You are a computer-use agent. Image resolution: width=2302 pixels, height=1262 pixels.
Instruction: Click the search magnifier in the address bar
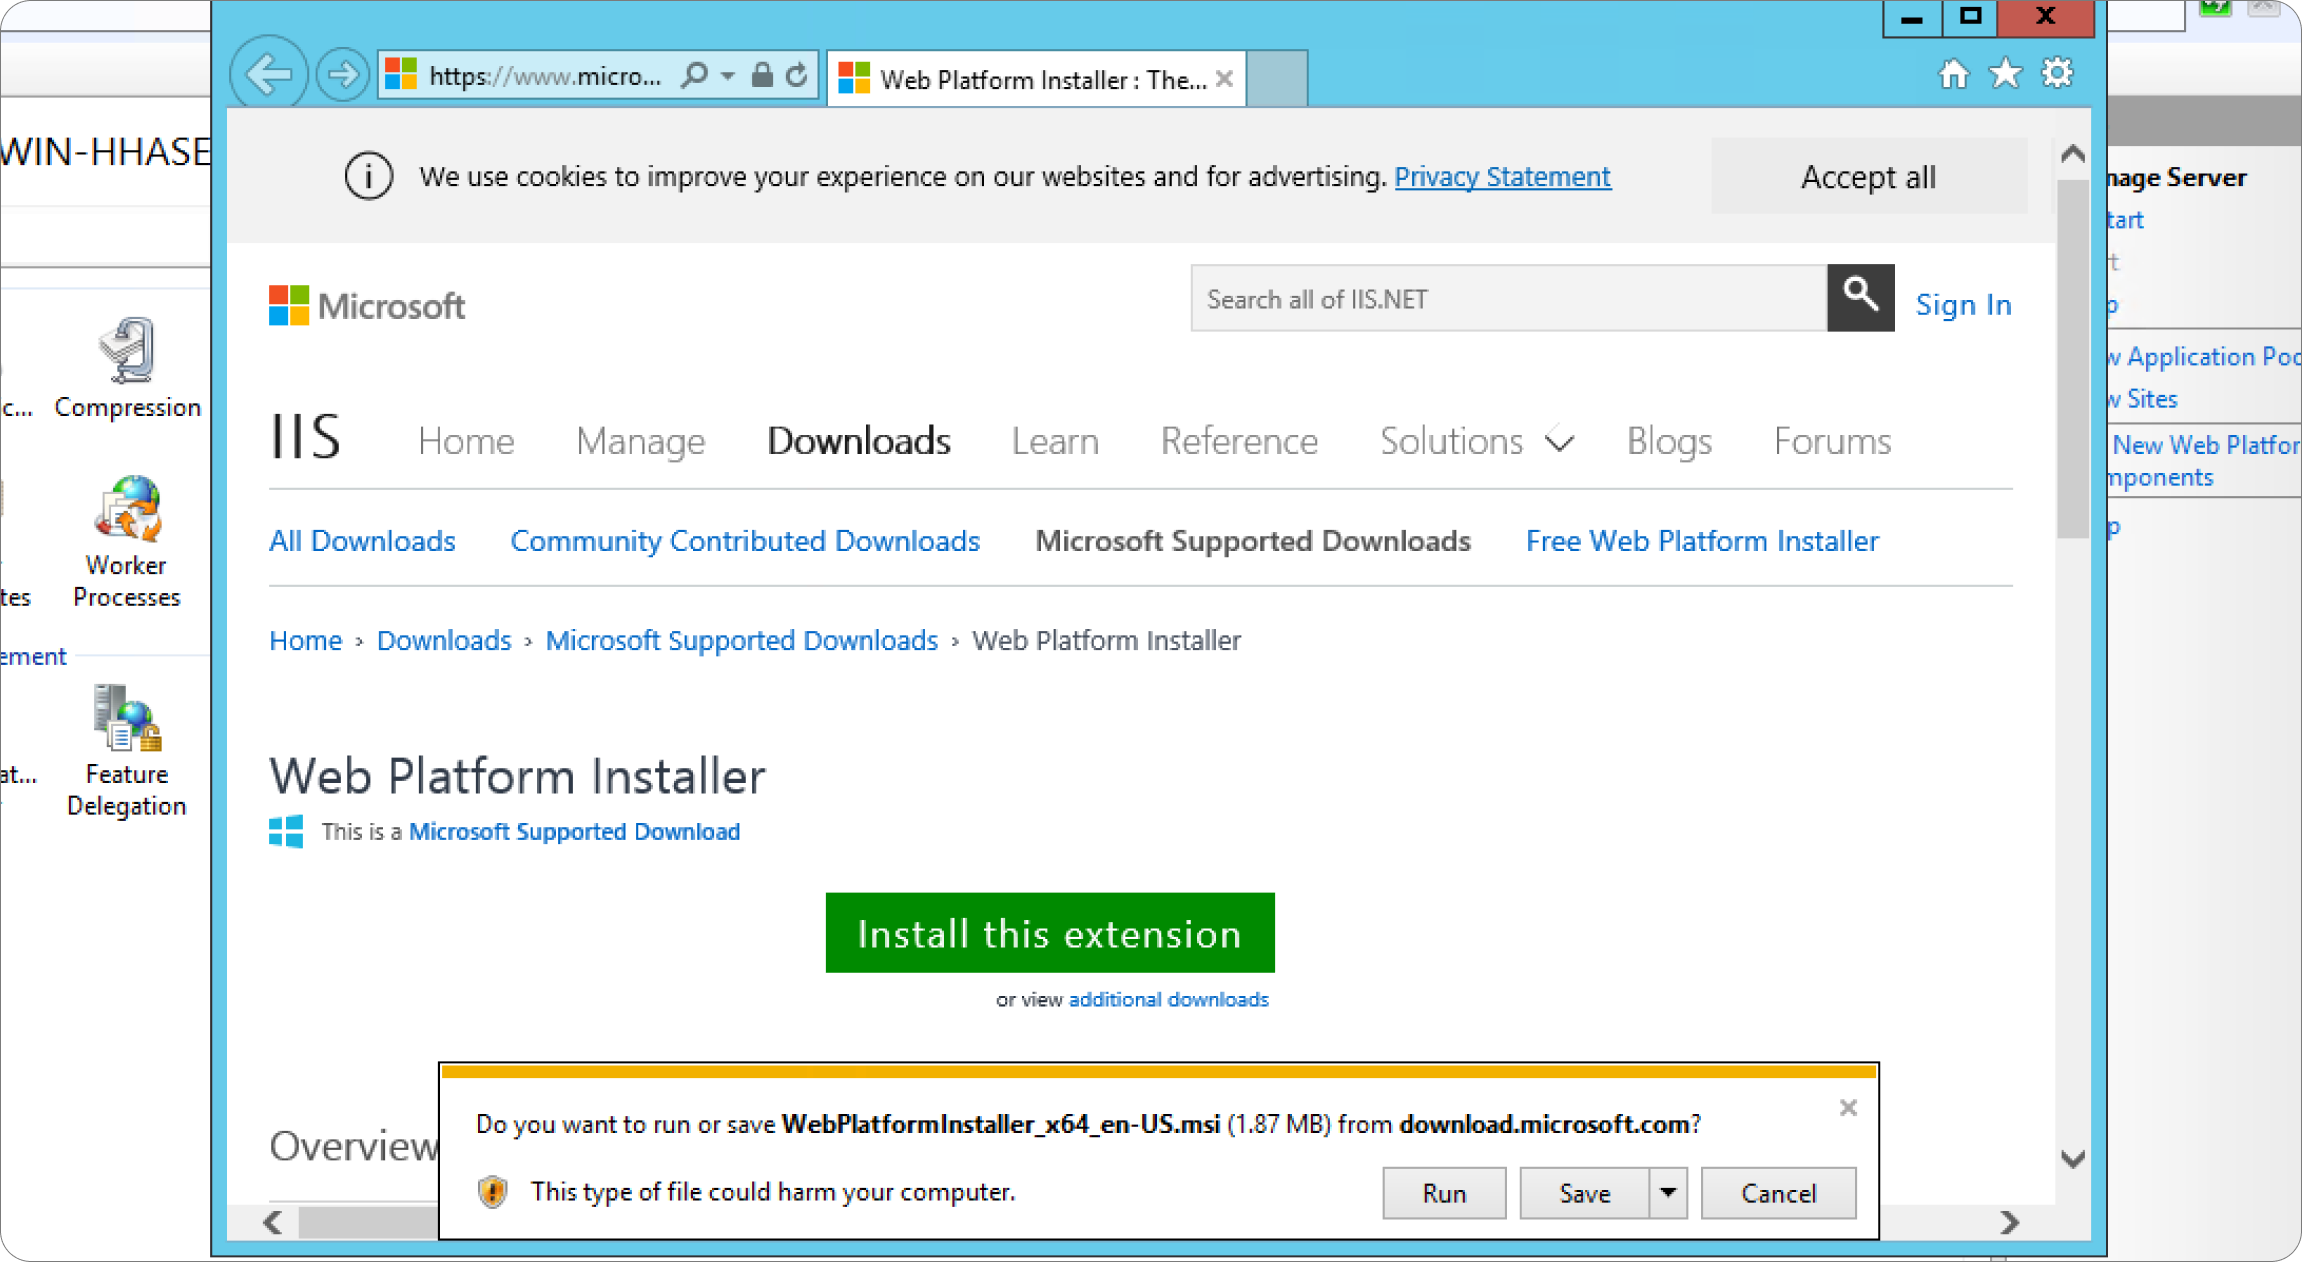point(694,75)
